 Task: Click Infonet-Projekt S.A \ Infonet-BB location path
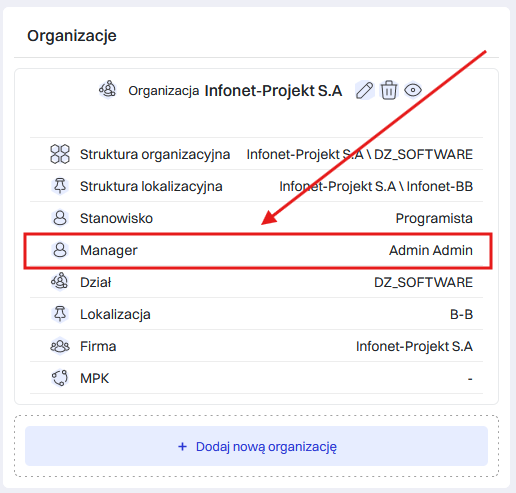click(376, 186)
